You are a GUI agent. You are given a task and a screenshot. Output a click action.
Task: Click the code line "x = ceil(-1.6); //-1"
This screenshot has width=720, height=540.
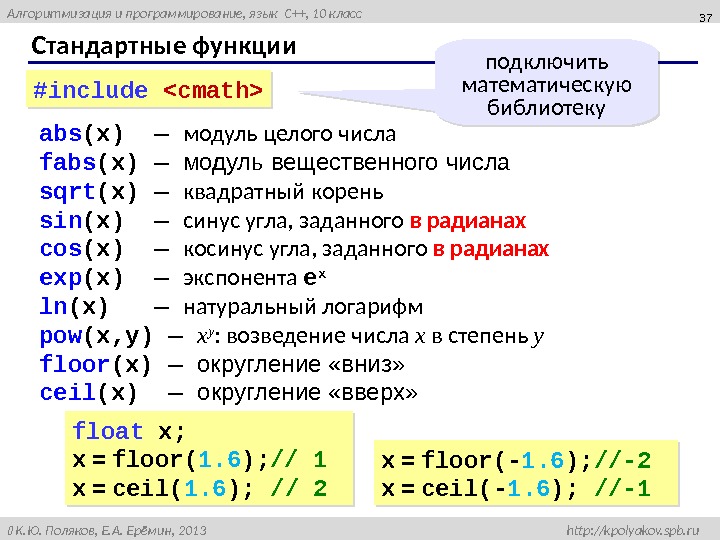pos(516,488)
